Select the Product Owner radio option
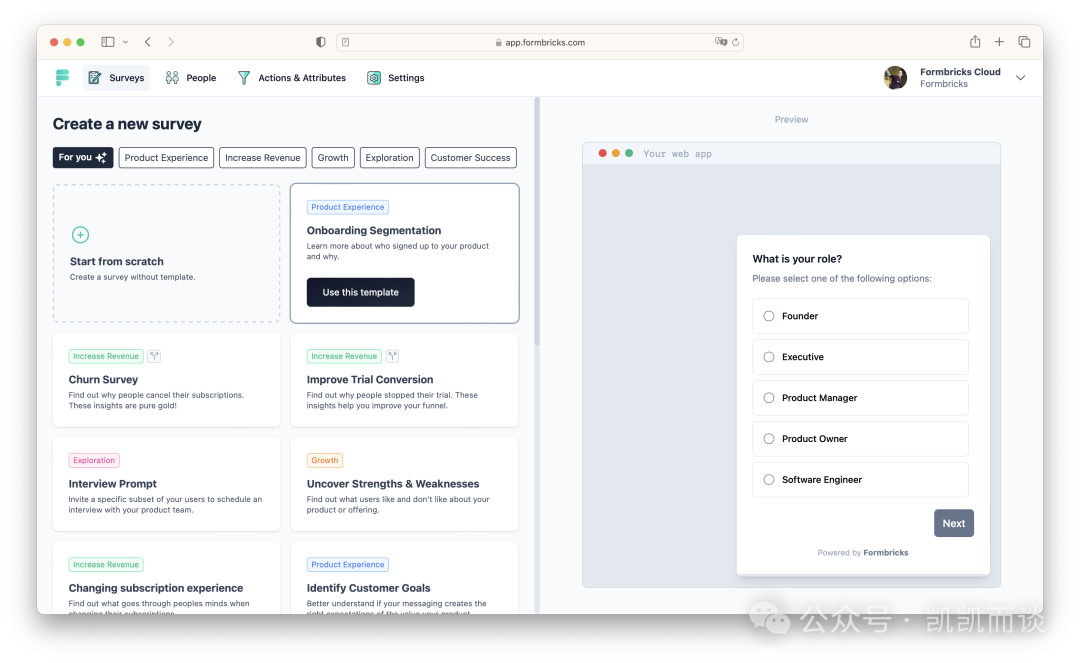1080x663 pixels. [x=769, y=439]
